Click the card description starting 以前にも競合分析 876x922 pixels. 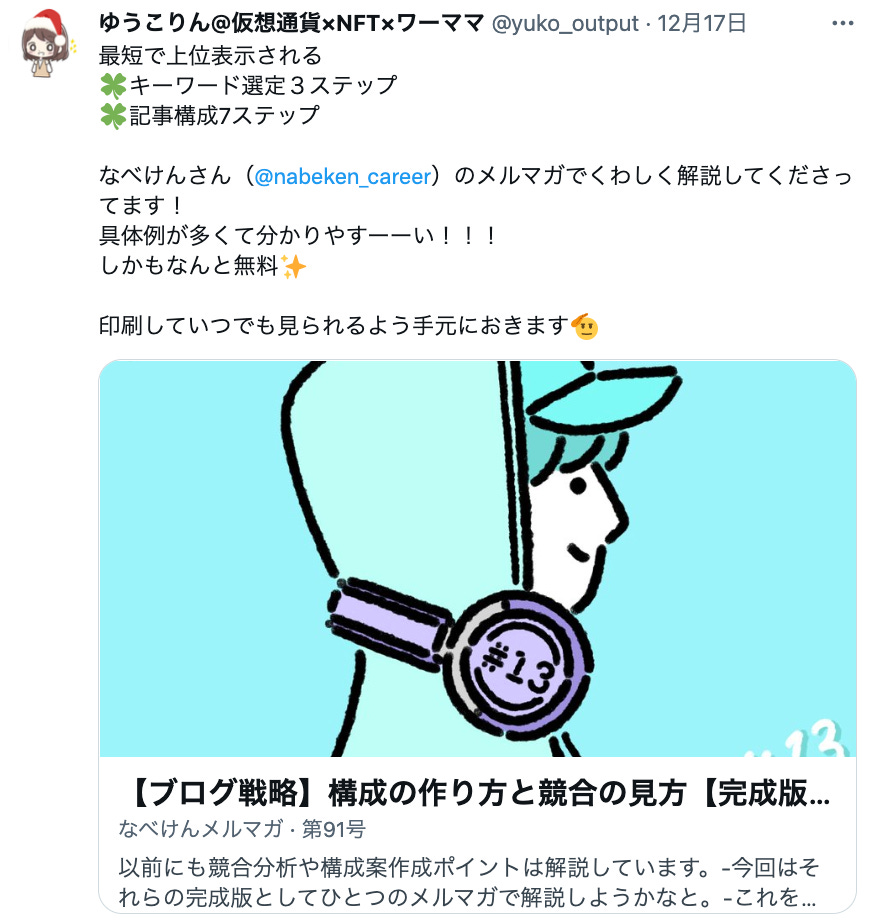469,882
